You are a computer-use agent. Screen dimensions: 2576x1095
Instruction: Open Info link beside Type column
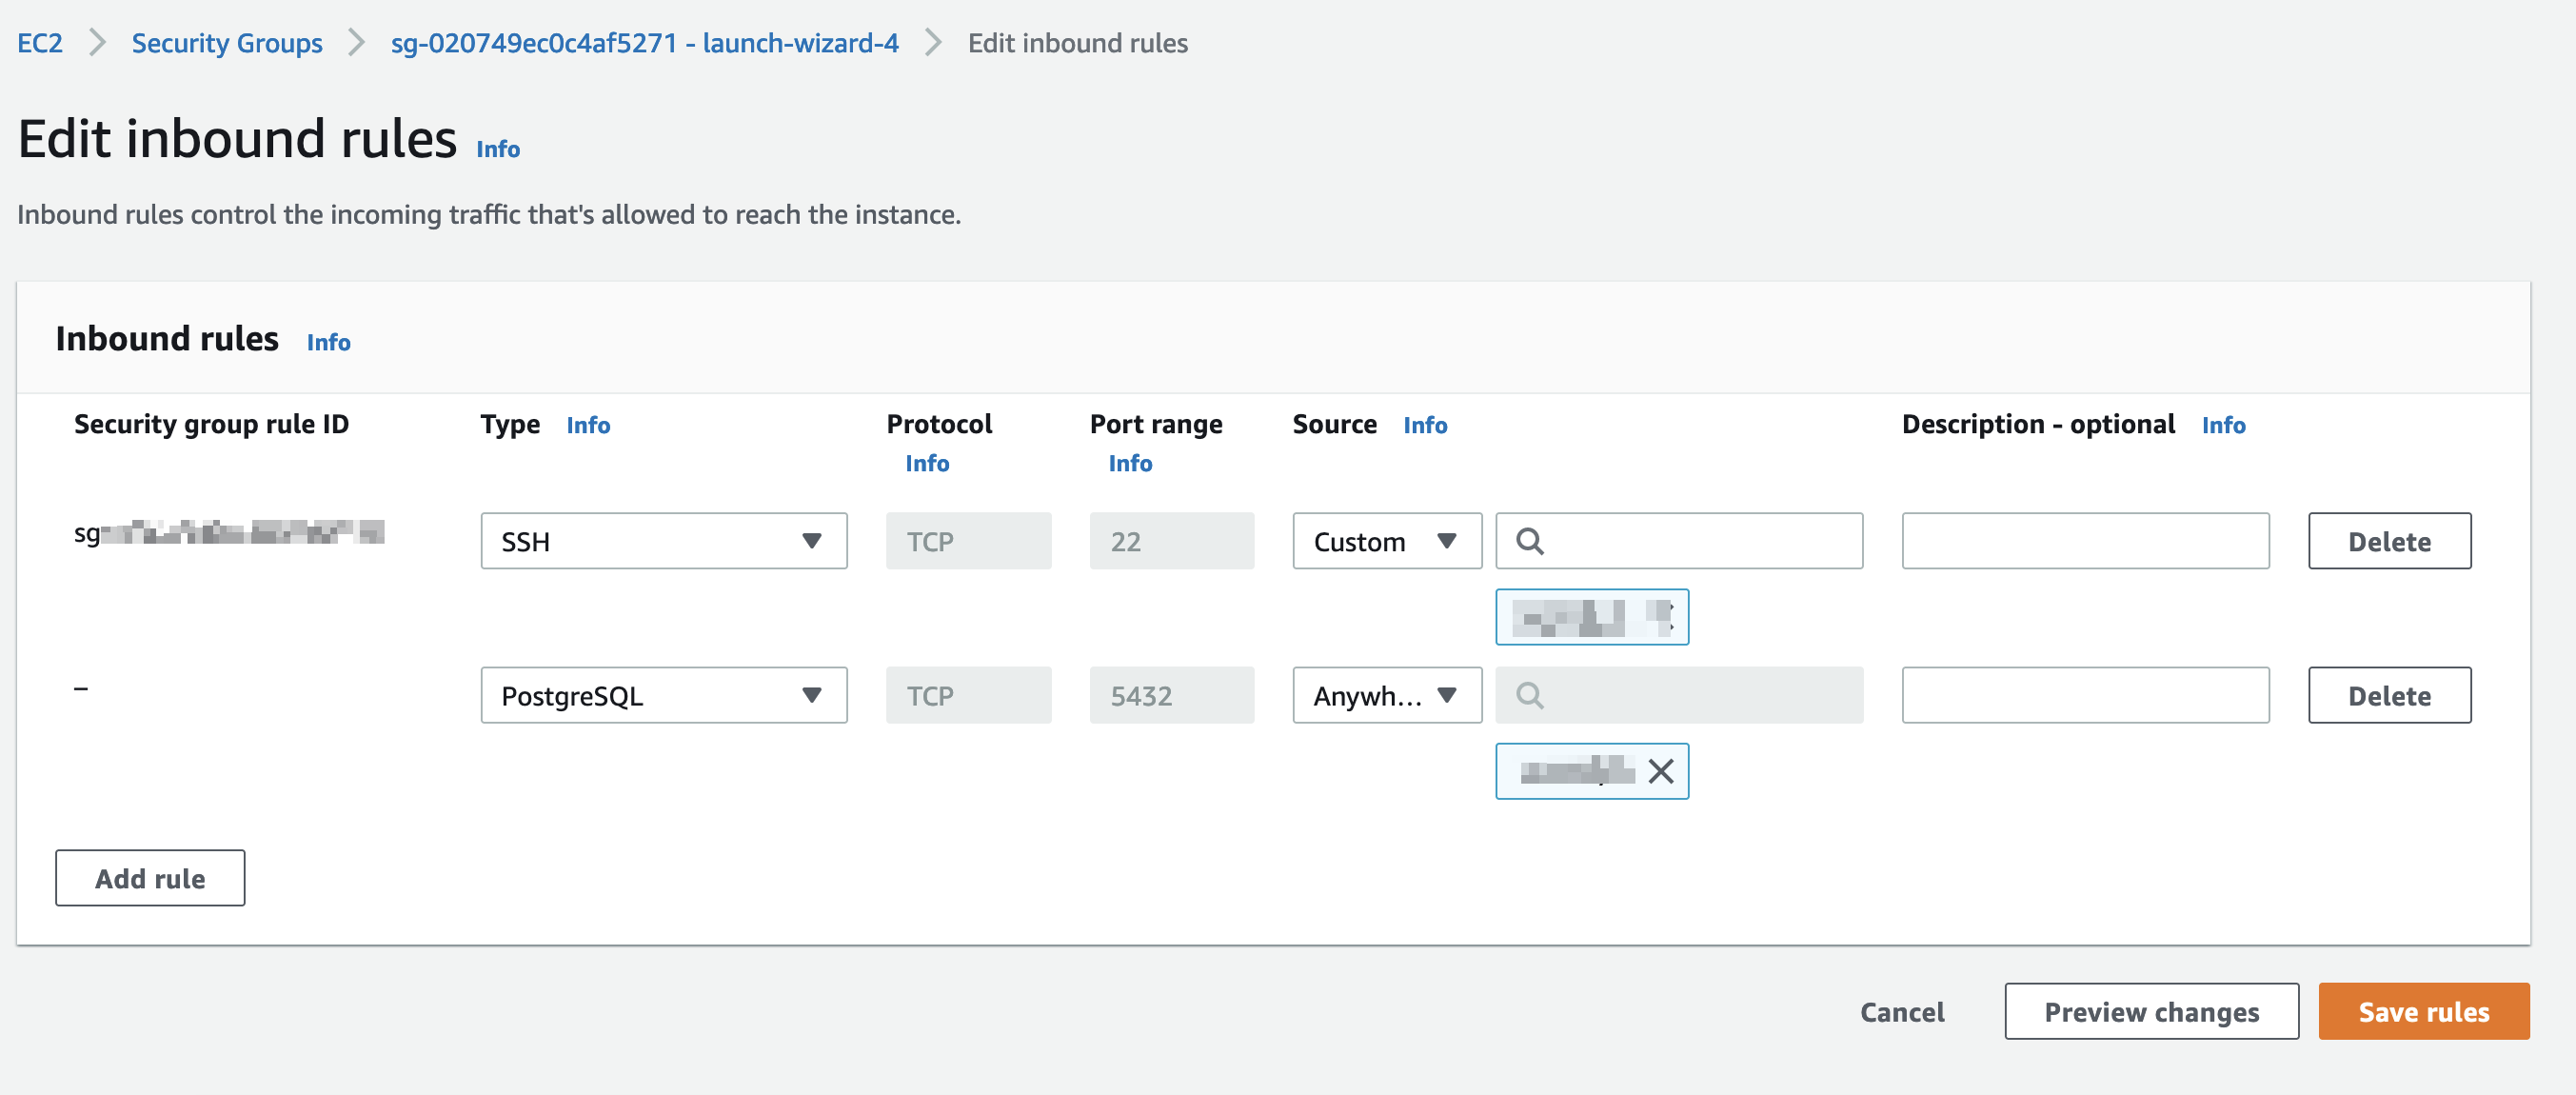coord(587,425)
